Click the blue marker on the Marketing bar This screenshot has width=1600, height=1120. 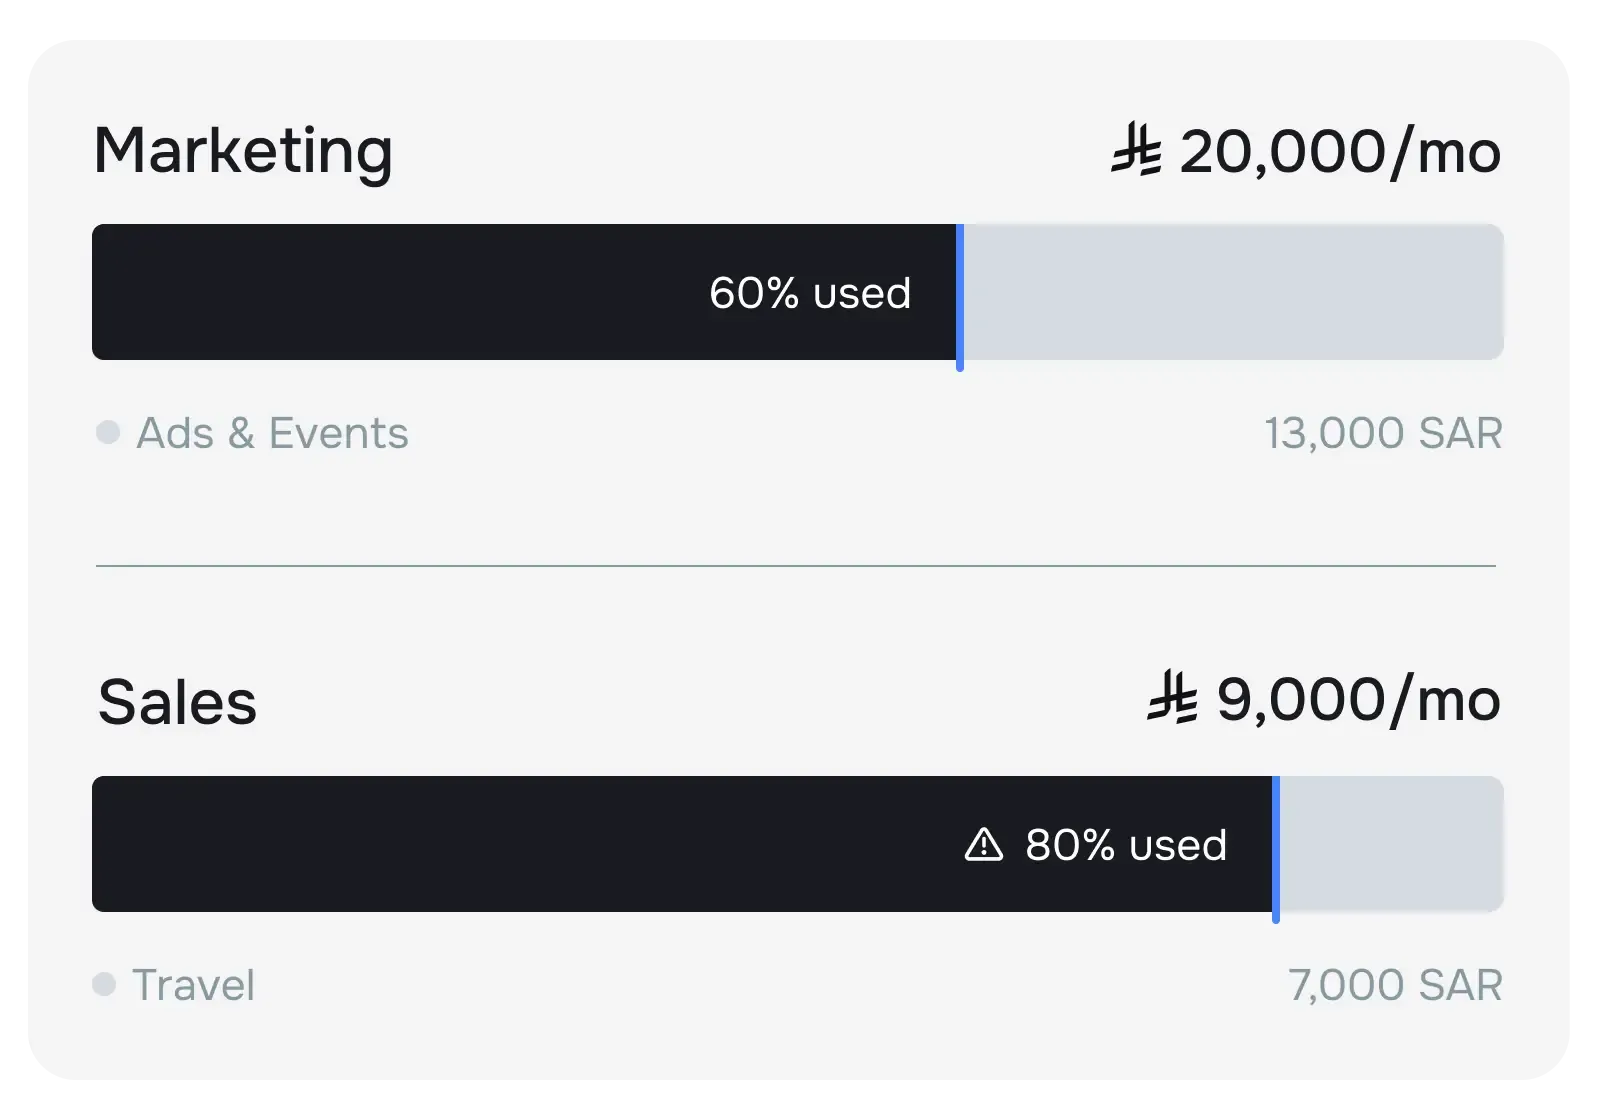[960, 296]
